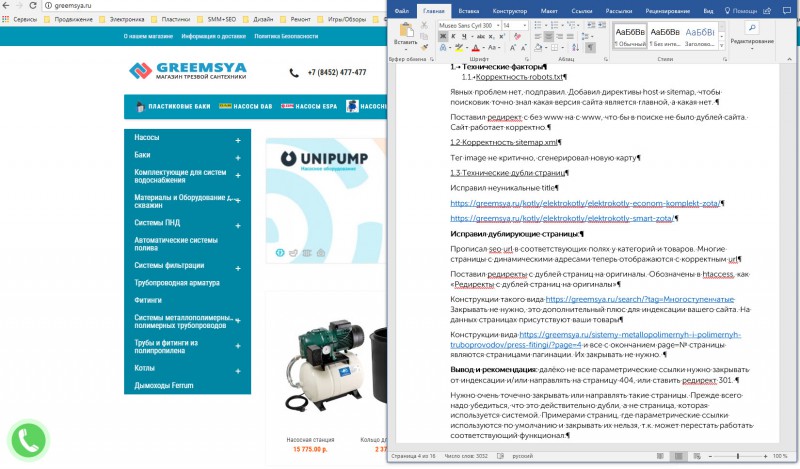This screenshot has width=800, height=469.
Task: Switch to the Макет ribbon tab
Action: coord(549,11)
